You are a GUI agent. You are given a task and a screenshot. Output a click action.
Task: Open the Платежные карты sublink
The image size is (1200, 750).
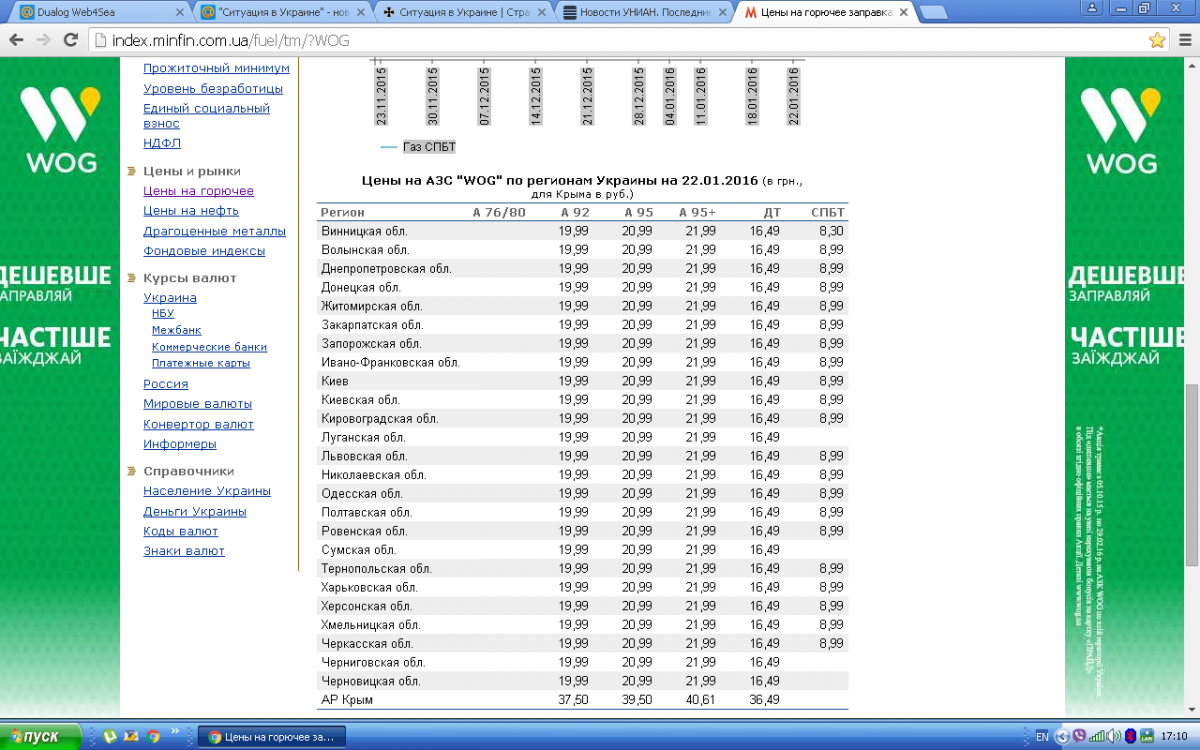tap(201, 363)
